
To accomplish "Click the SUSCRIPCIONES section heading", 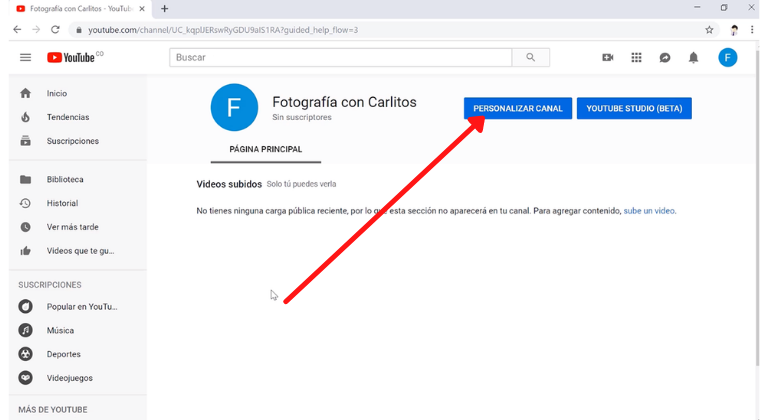I will click(50, 285).
